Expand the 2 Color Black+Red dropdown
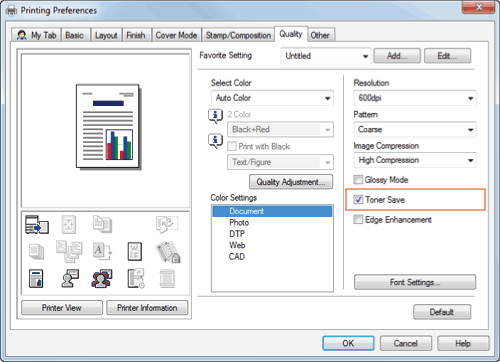The image size is (500, 362). pos(280,129)
